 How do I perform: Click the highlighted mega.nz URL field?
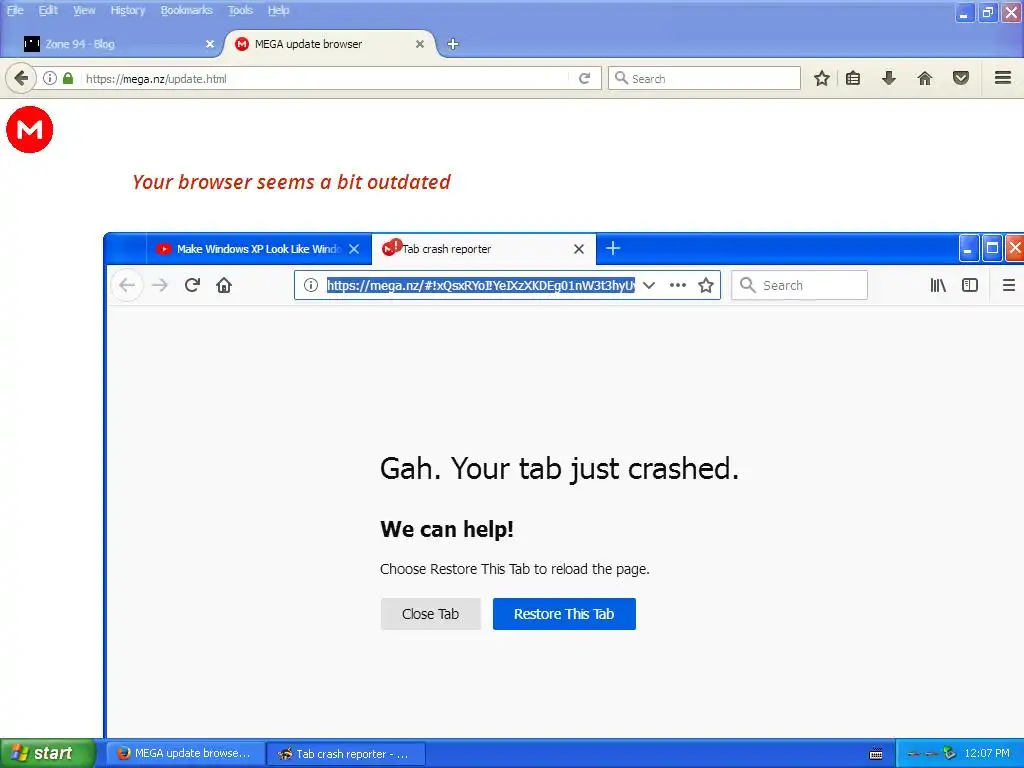[481, 285]
